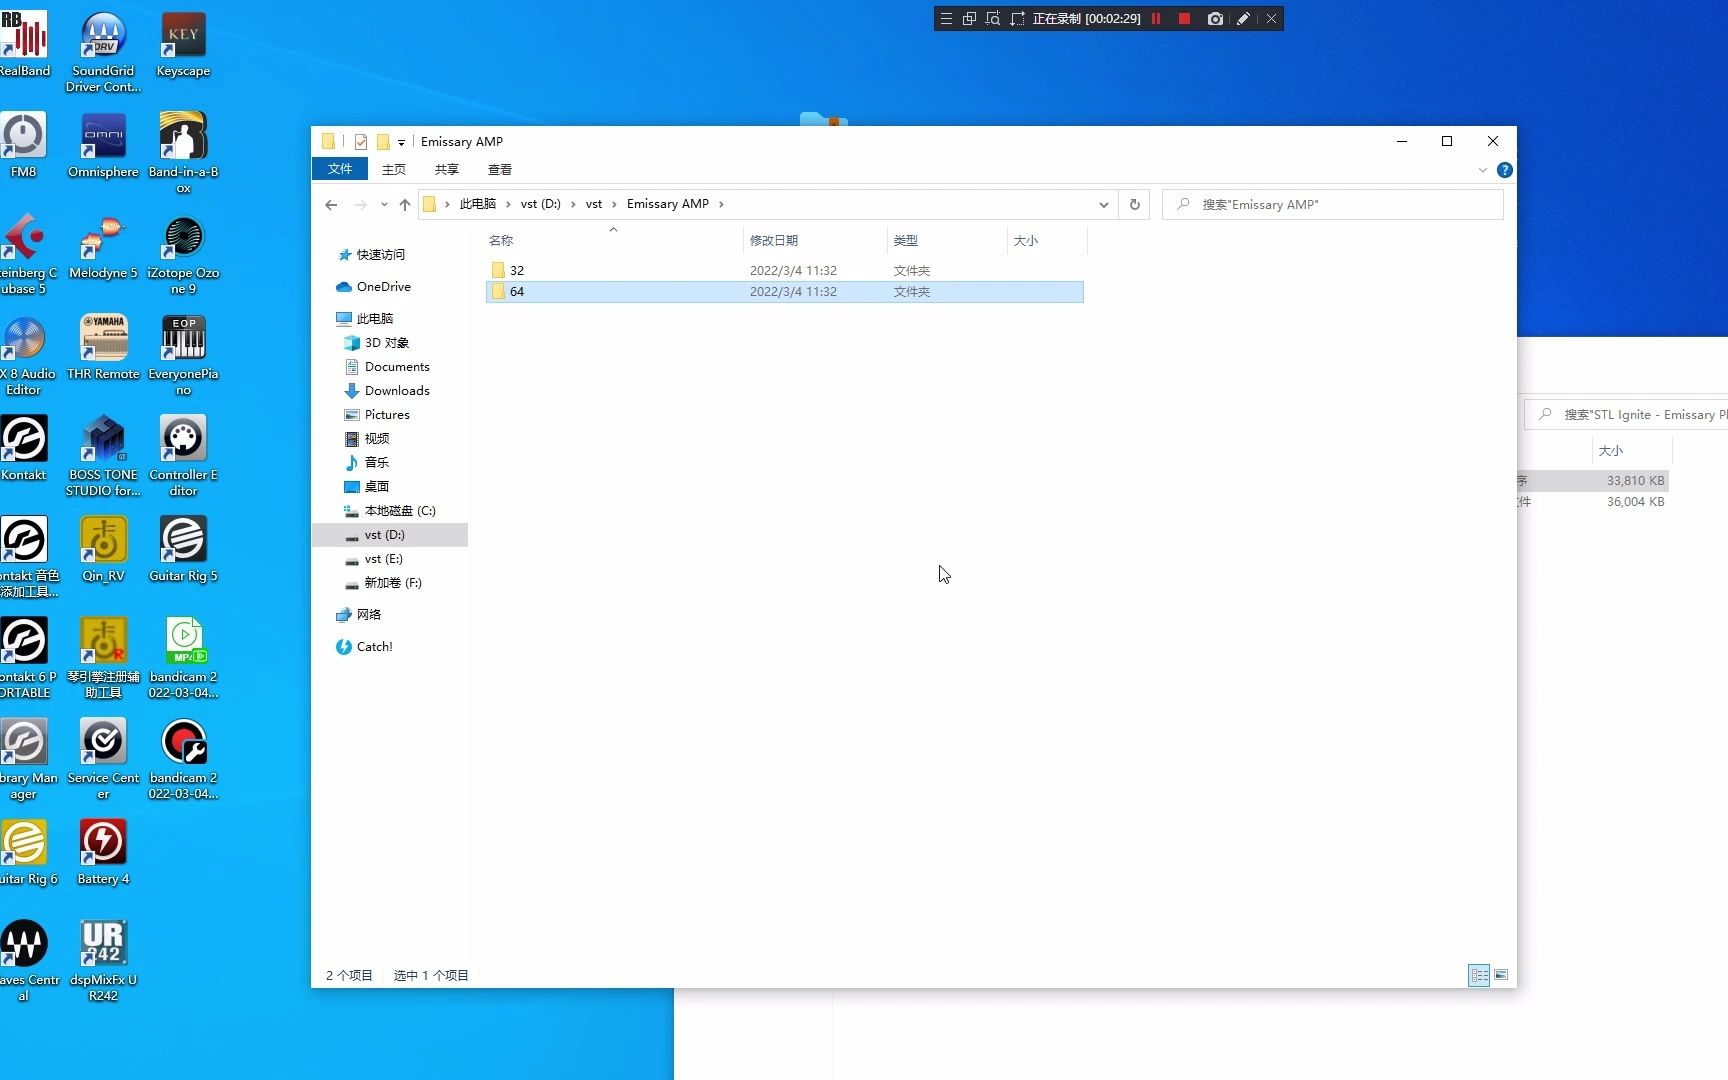
Task: Launch EveryonePiano shortcut
Action: [x=183, y=355]
